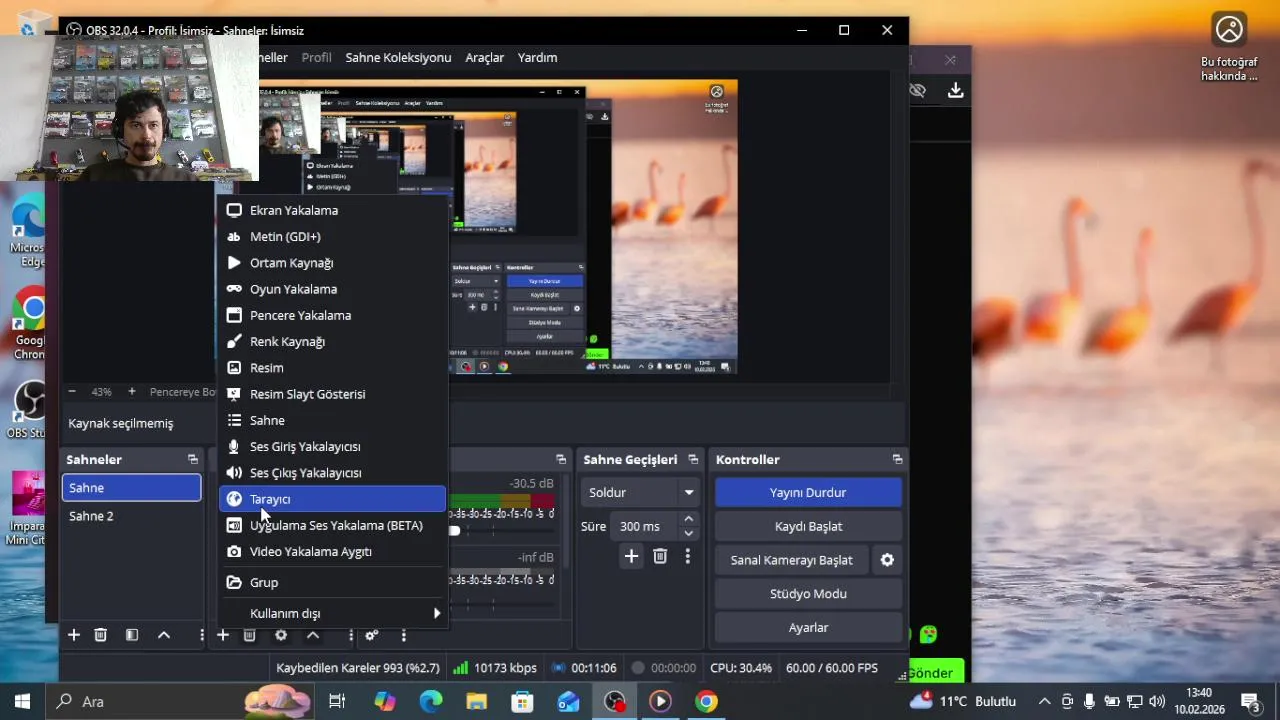1280x720 pixels.
Task: Increase transition Süre with up arrow
Action: coord(688,519)
